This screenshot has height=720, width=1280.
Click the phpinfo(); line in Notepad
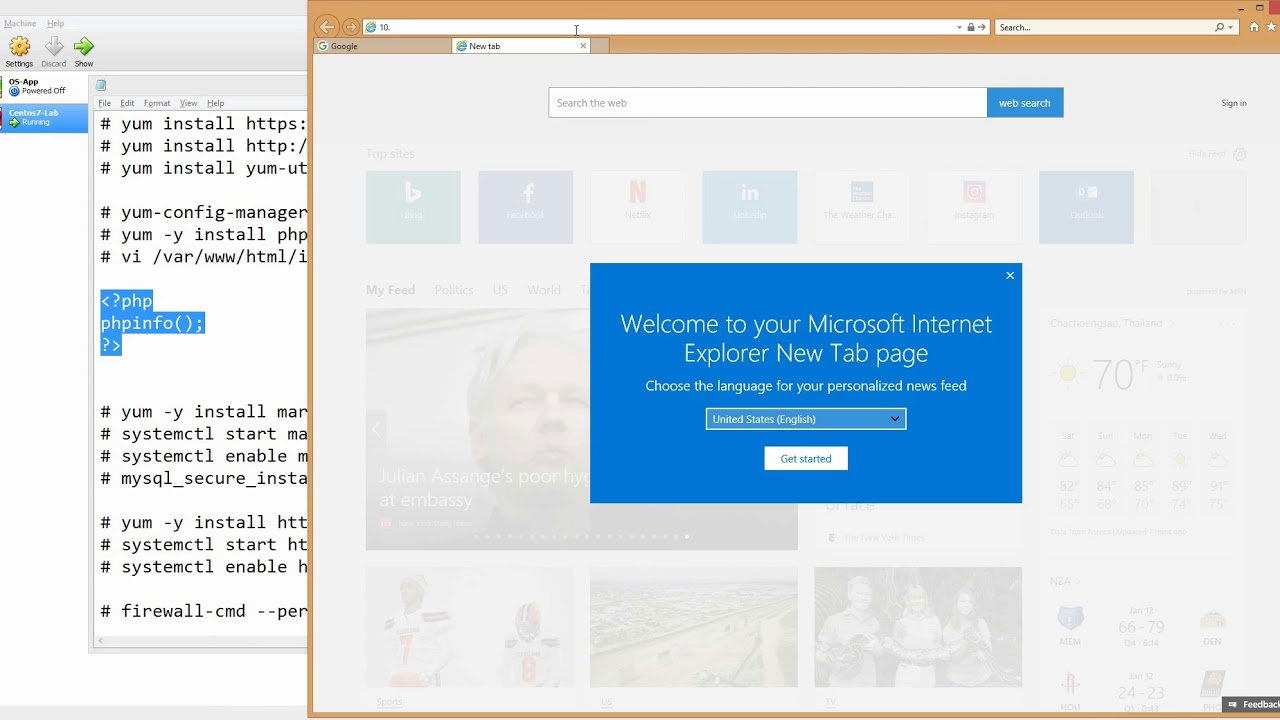click(152, 323)
